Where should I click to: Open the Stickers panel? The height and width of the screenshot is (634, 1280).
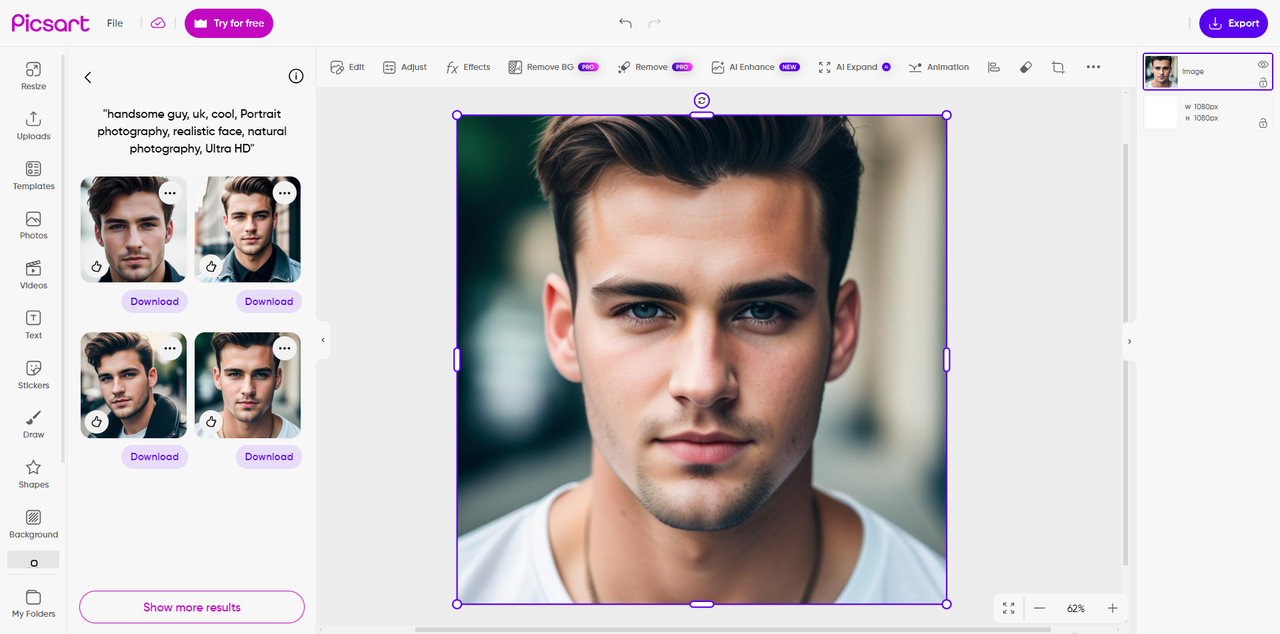click(33, 374)
